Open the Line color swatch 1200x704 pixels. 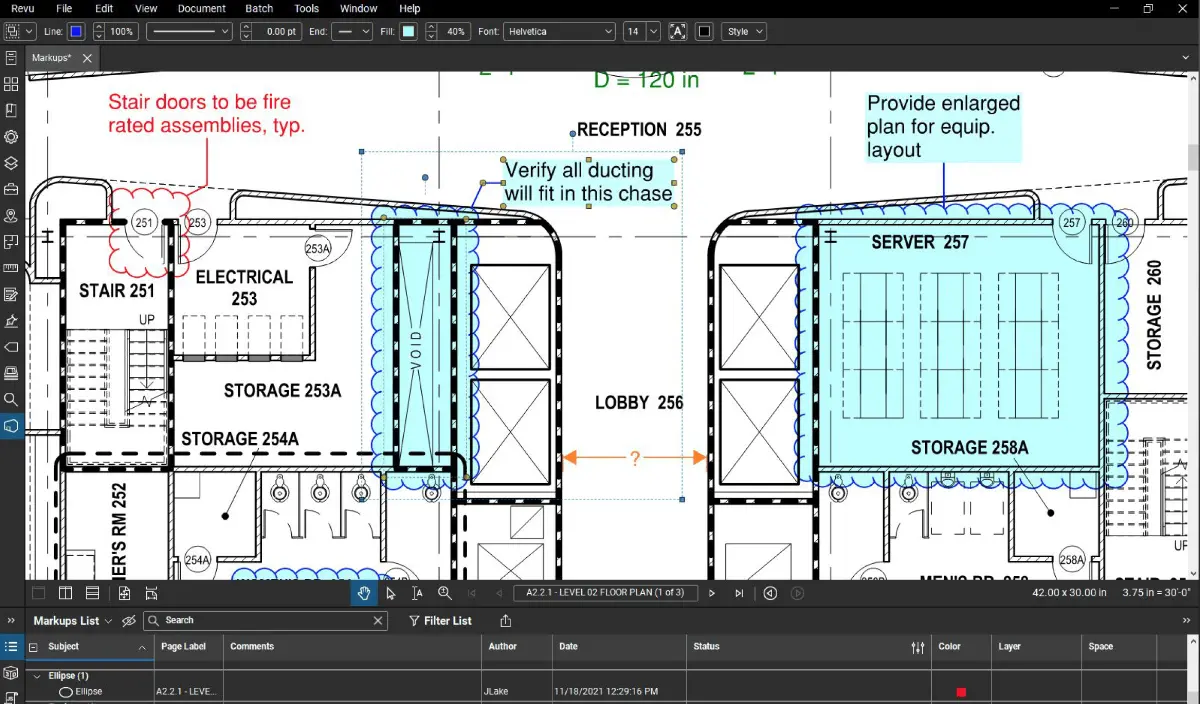click(76, 32)
